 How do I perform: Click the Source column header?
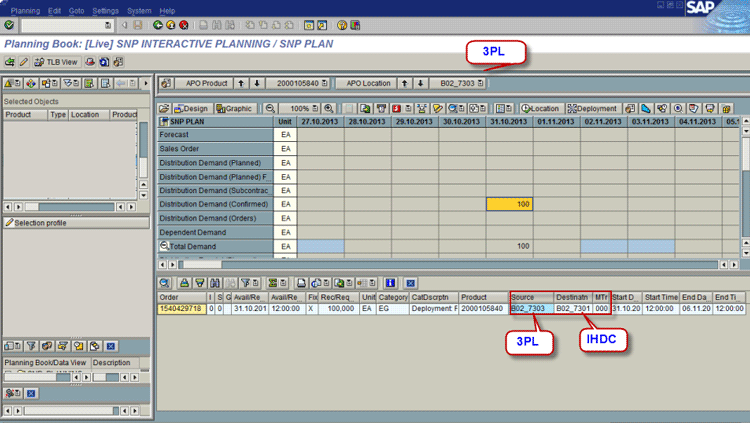(531, 297)
